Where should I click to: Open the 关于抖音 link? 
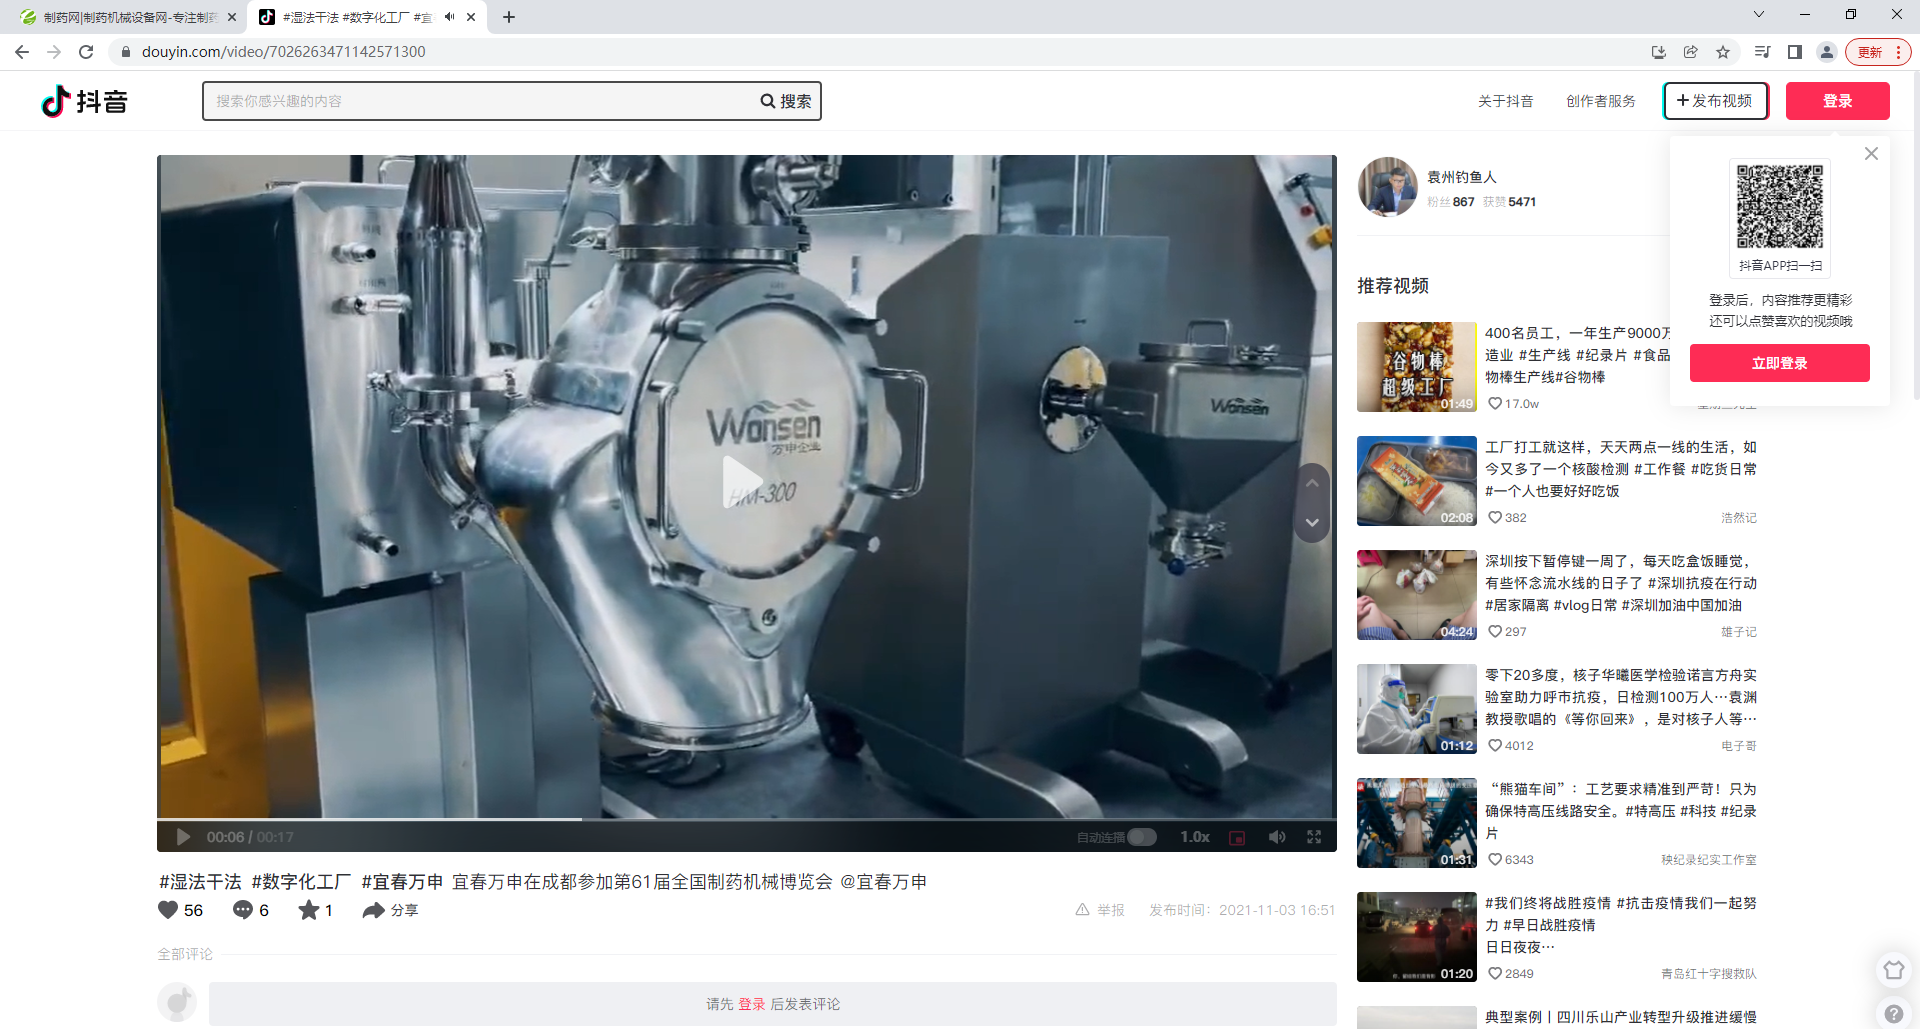(1505, 101)
